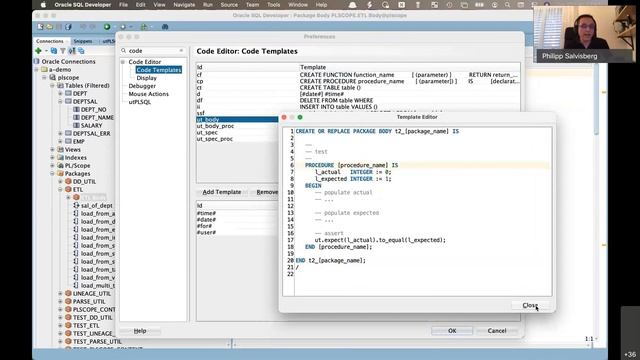Screen dimensions: 640x360
Task: Click the TEST_ETL package icon
Action: [68, 325]
